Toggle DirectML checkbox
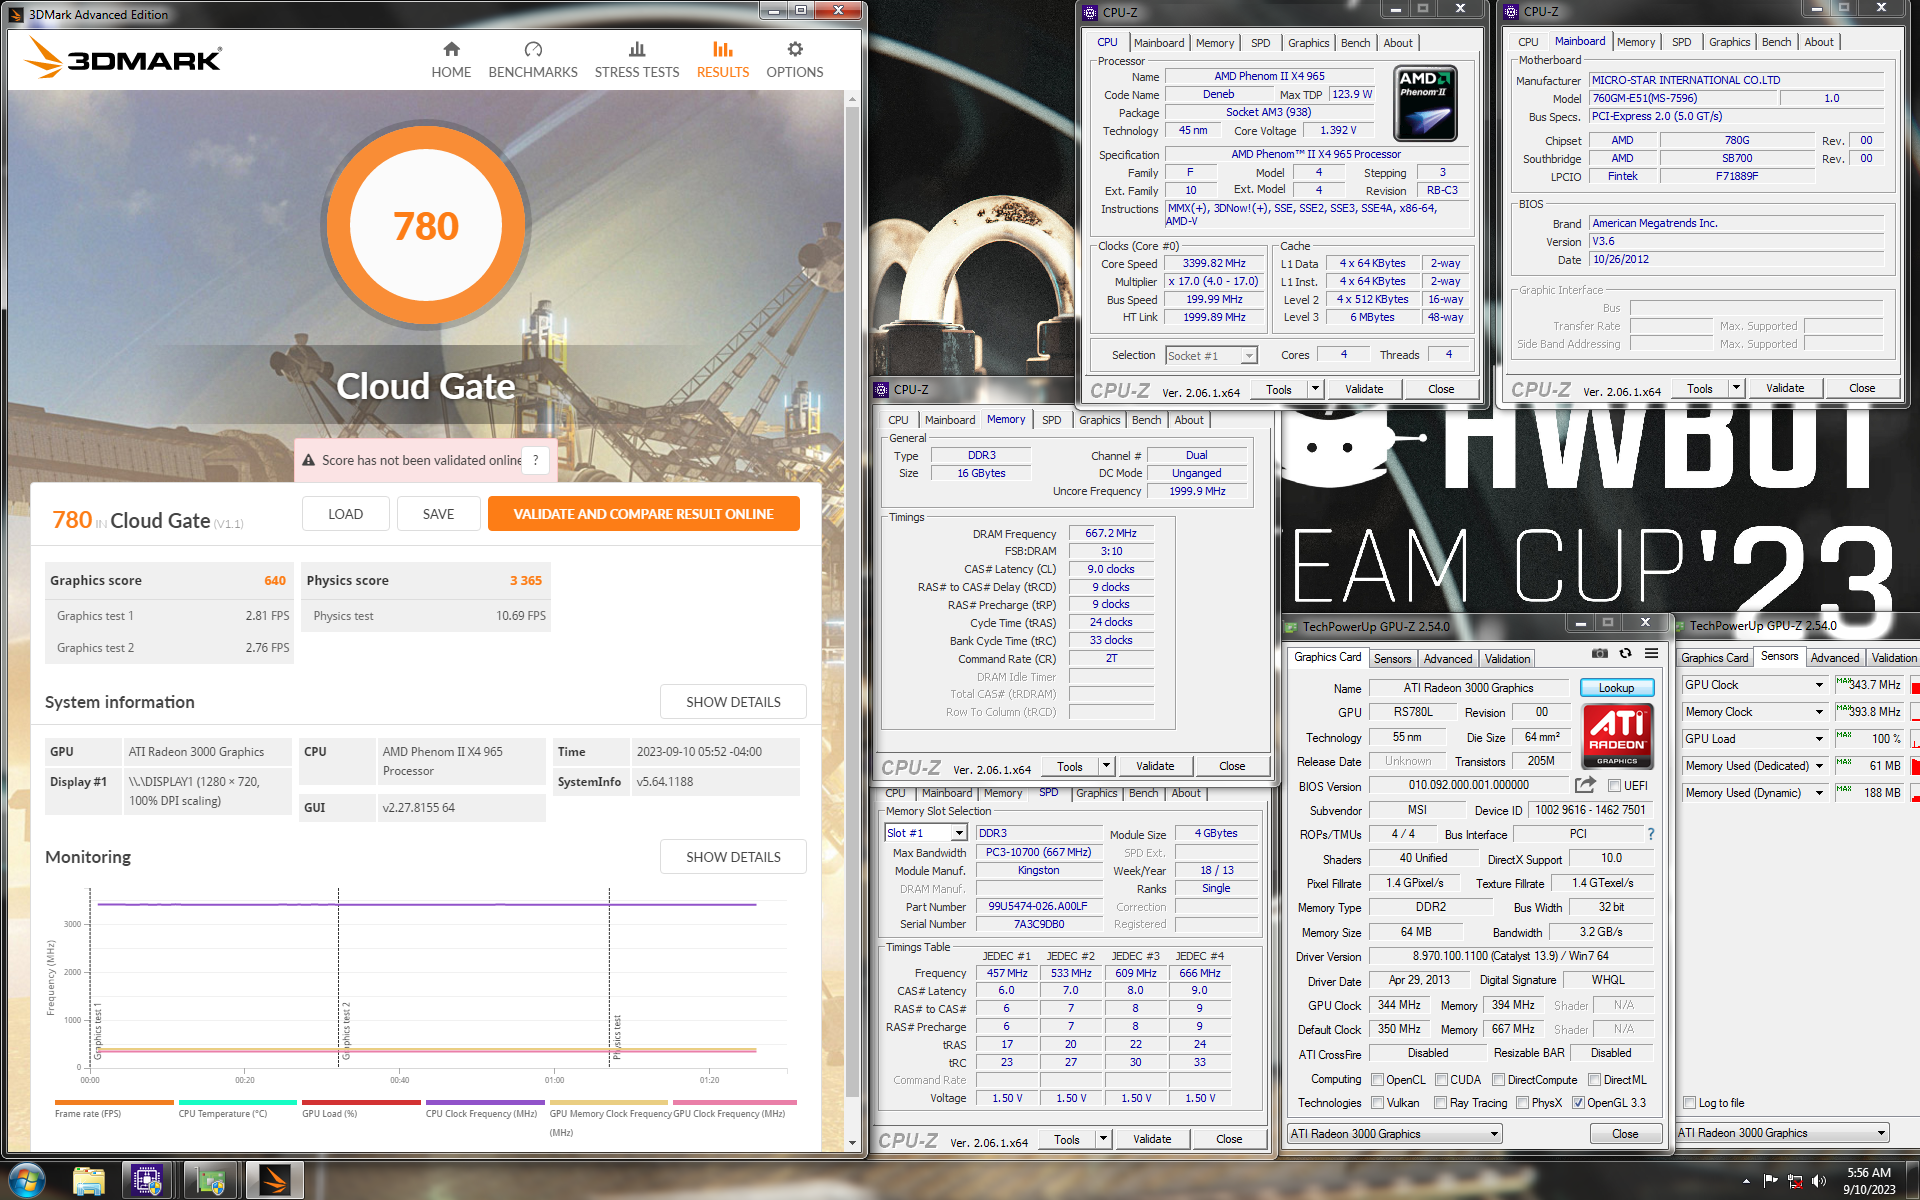Viewport: 1920px width, 1200px height. (x=1595, y=1080)
